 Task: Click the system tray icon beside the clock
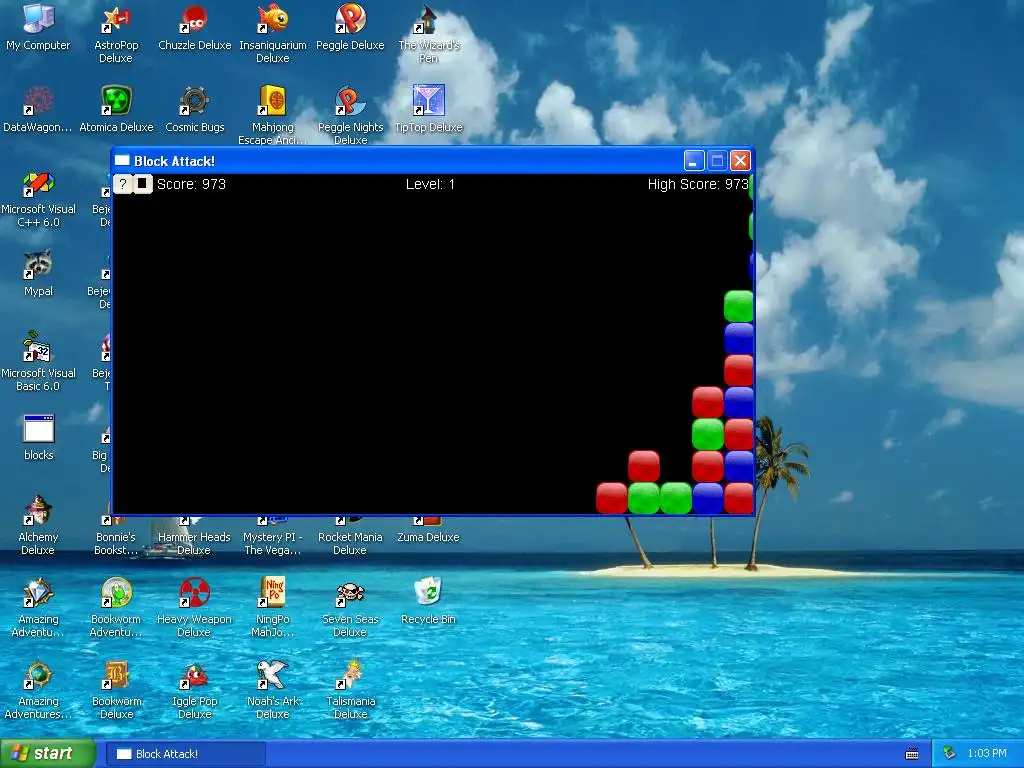tap(950, 754)
